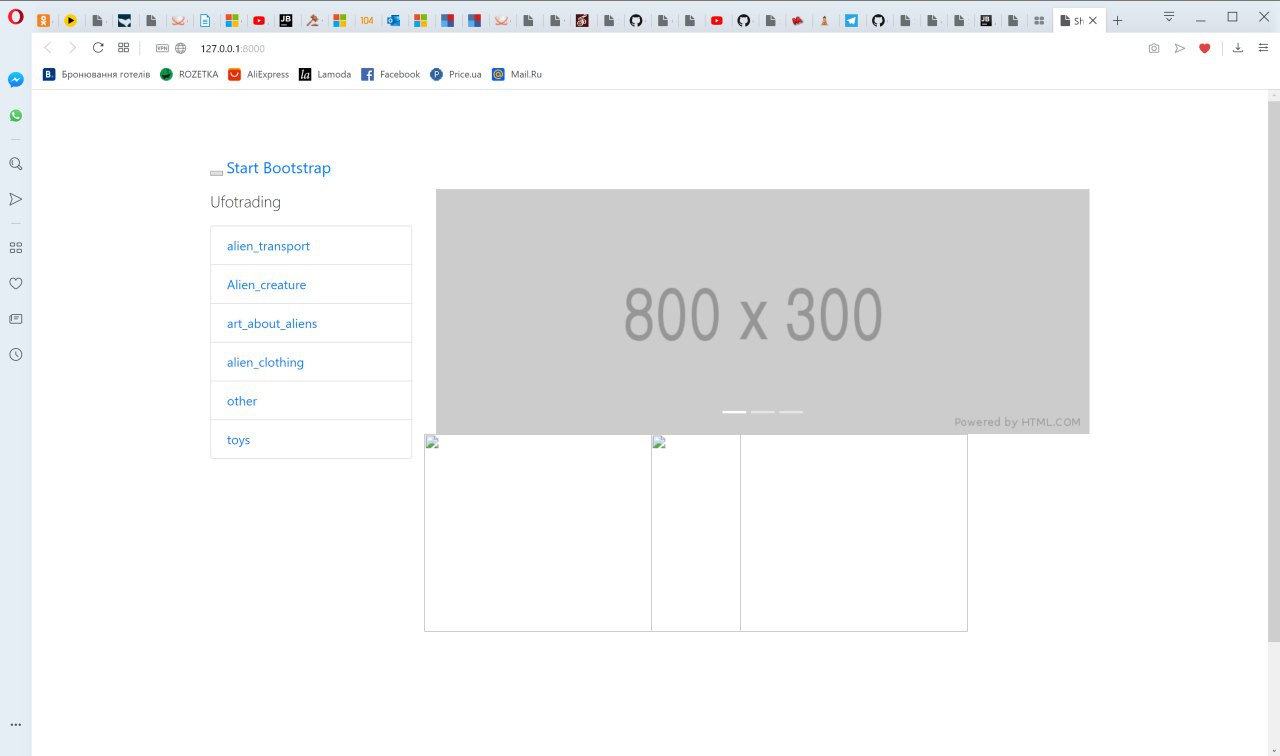Switch to the 104 tab
Image resolution: width=1280 pixels, height=756 pixels.
click(366, 20)
